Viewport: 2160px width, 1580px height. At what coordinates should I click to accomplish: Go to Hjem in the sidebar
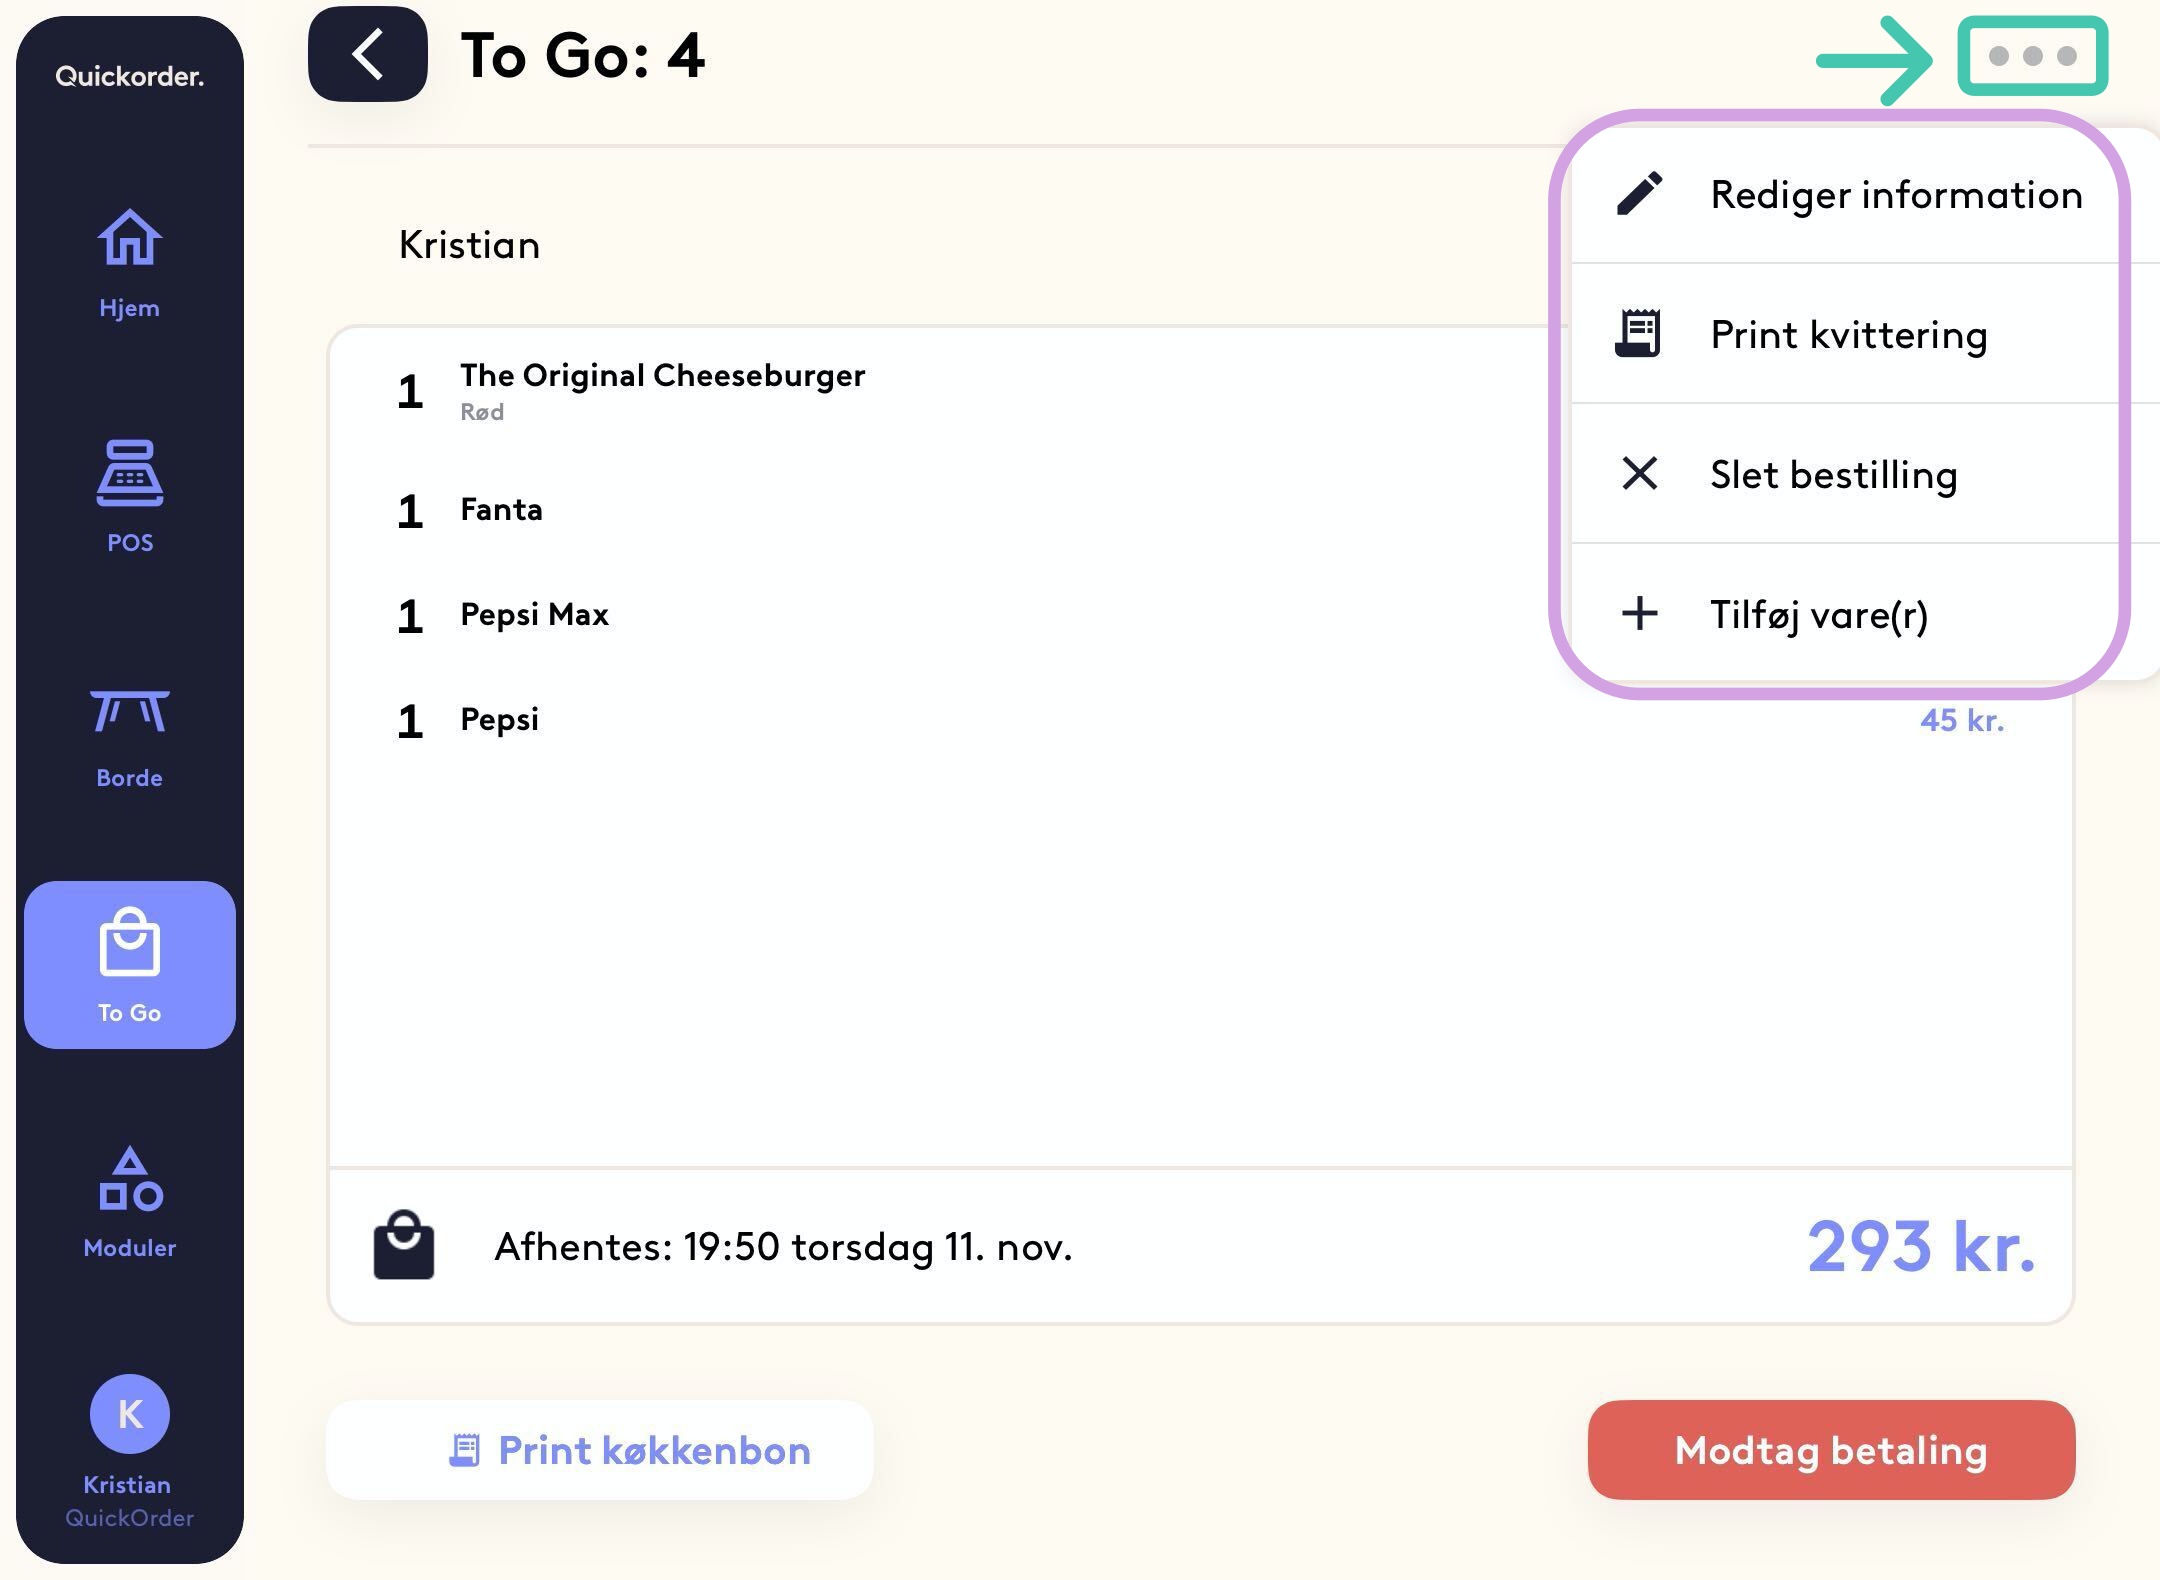click(x=129, y=262)
